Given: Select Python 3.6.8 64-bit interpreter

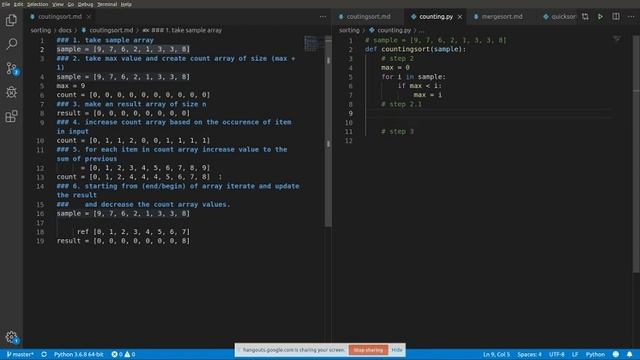Looking at the screenshot, I should (x=79, y=354).
